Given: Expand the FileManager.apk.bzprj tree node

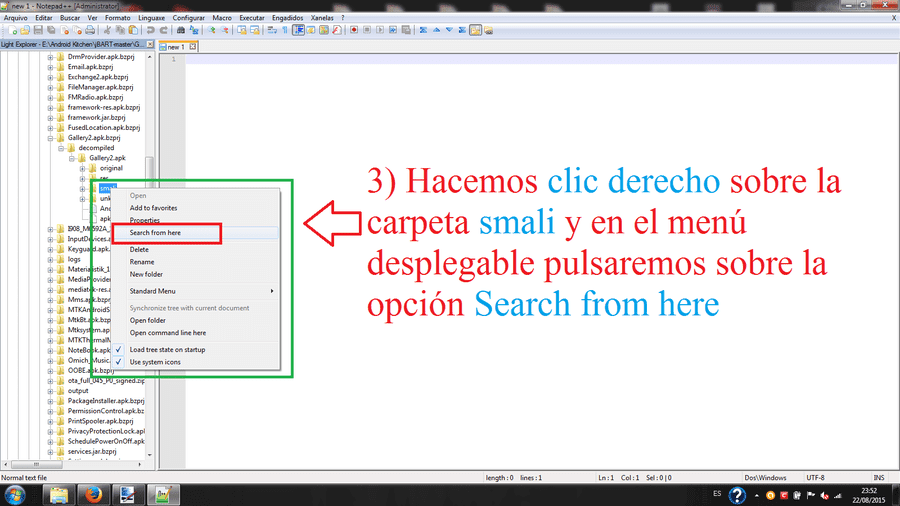Looking at the screenshot, I should [x=51, y=87].
